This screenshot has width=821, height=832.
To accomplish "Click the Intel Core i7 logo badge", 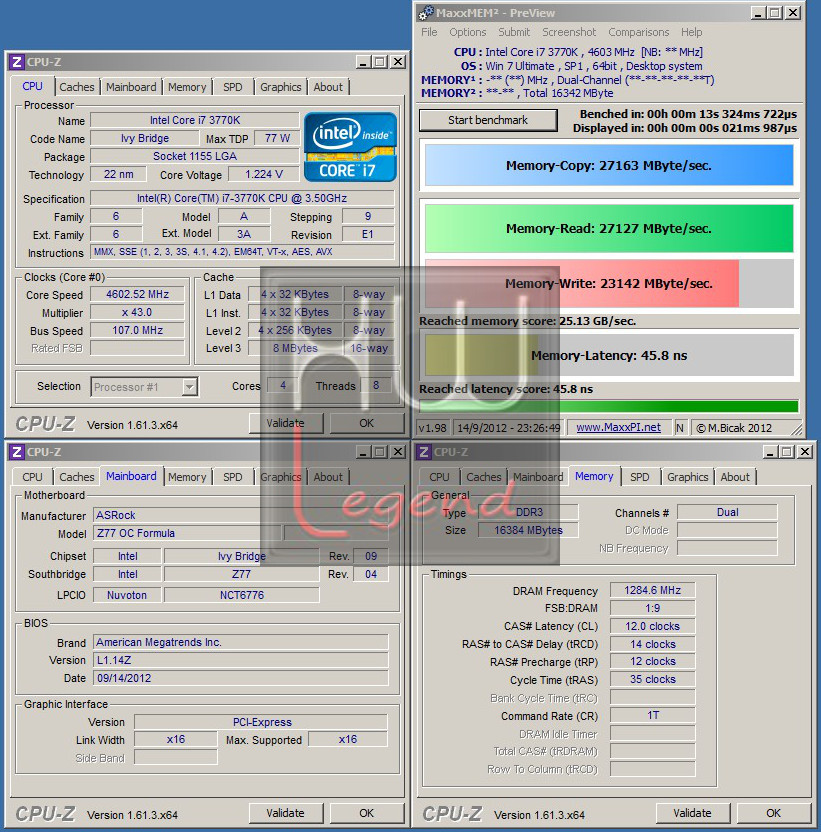I will pyautogui.click(x=350, y=147).
